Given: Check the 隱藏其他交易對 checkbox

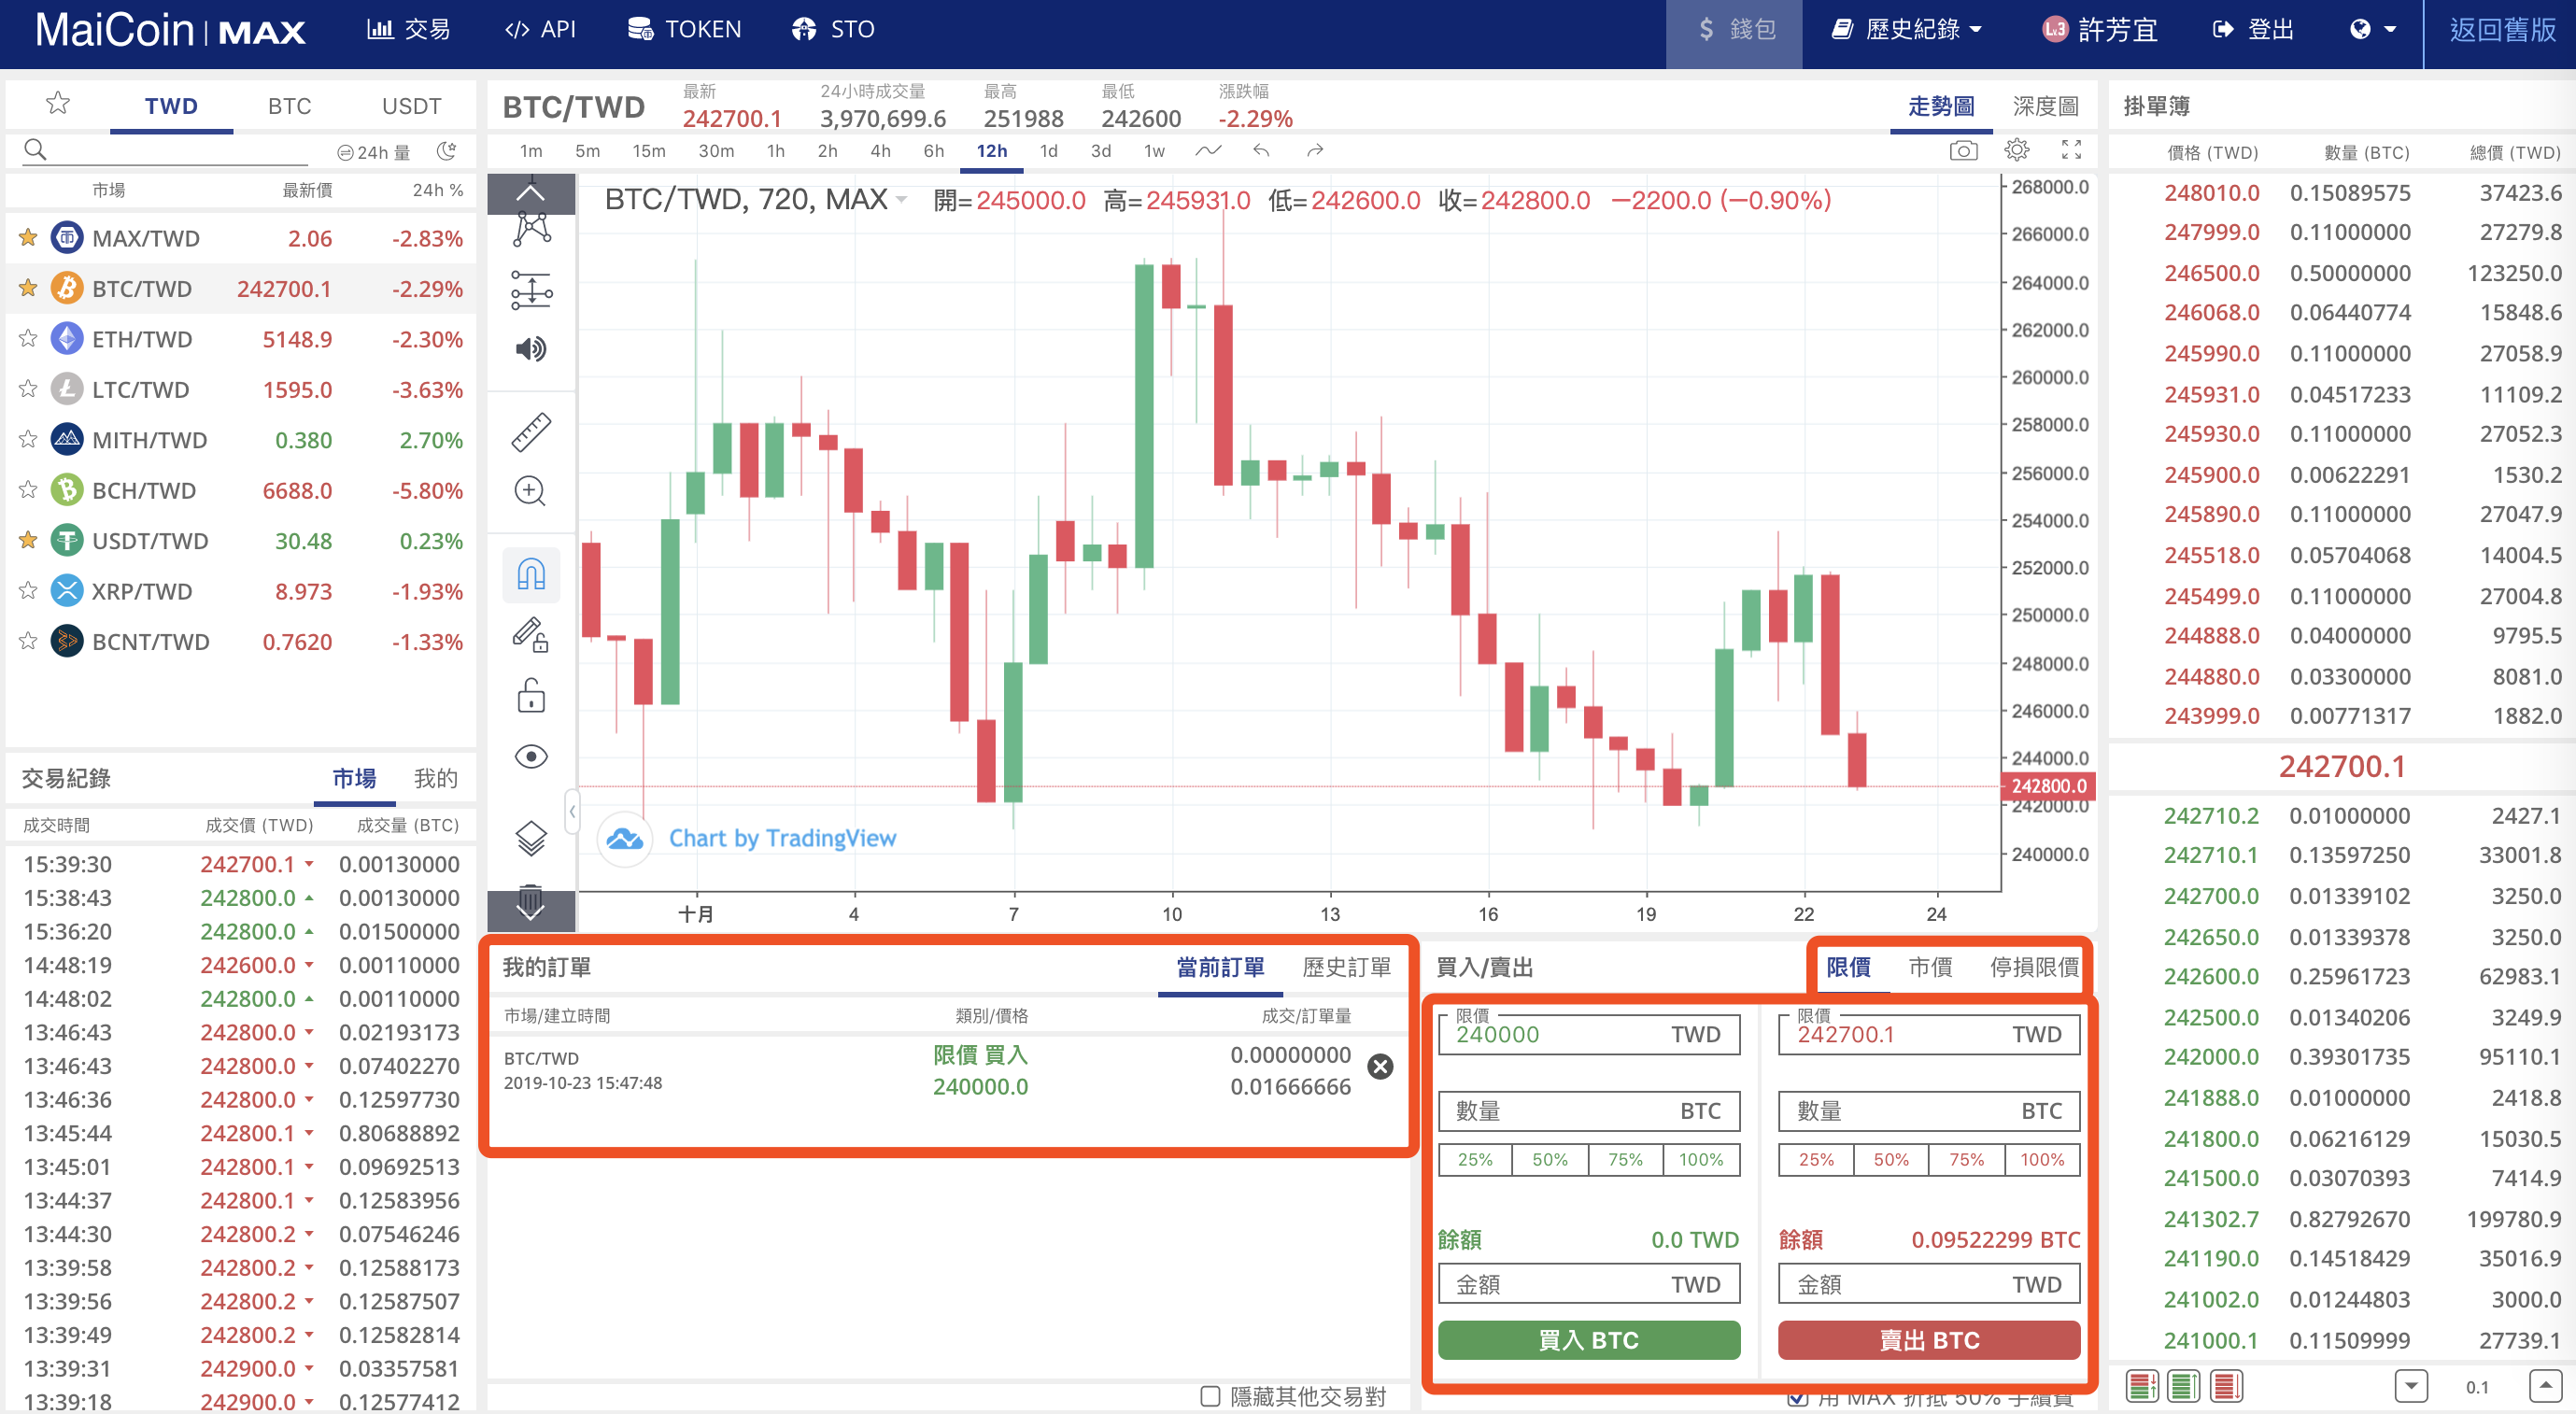Looking at the screenshot, I should 1210,1396.
